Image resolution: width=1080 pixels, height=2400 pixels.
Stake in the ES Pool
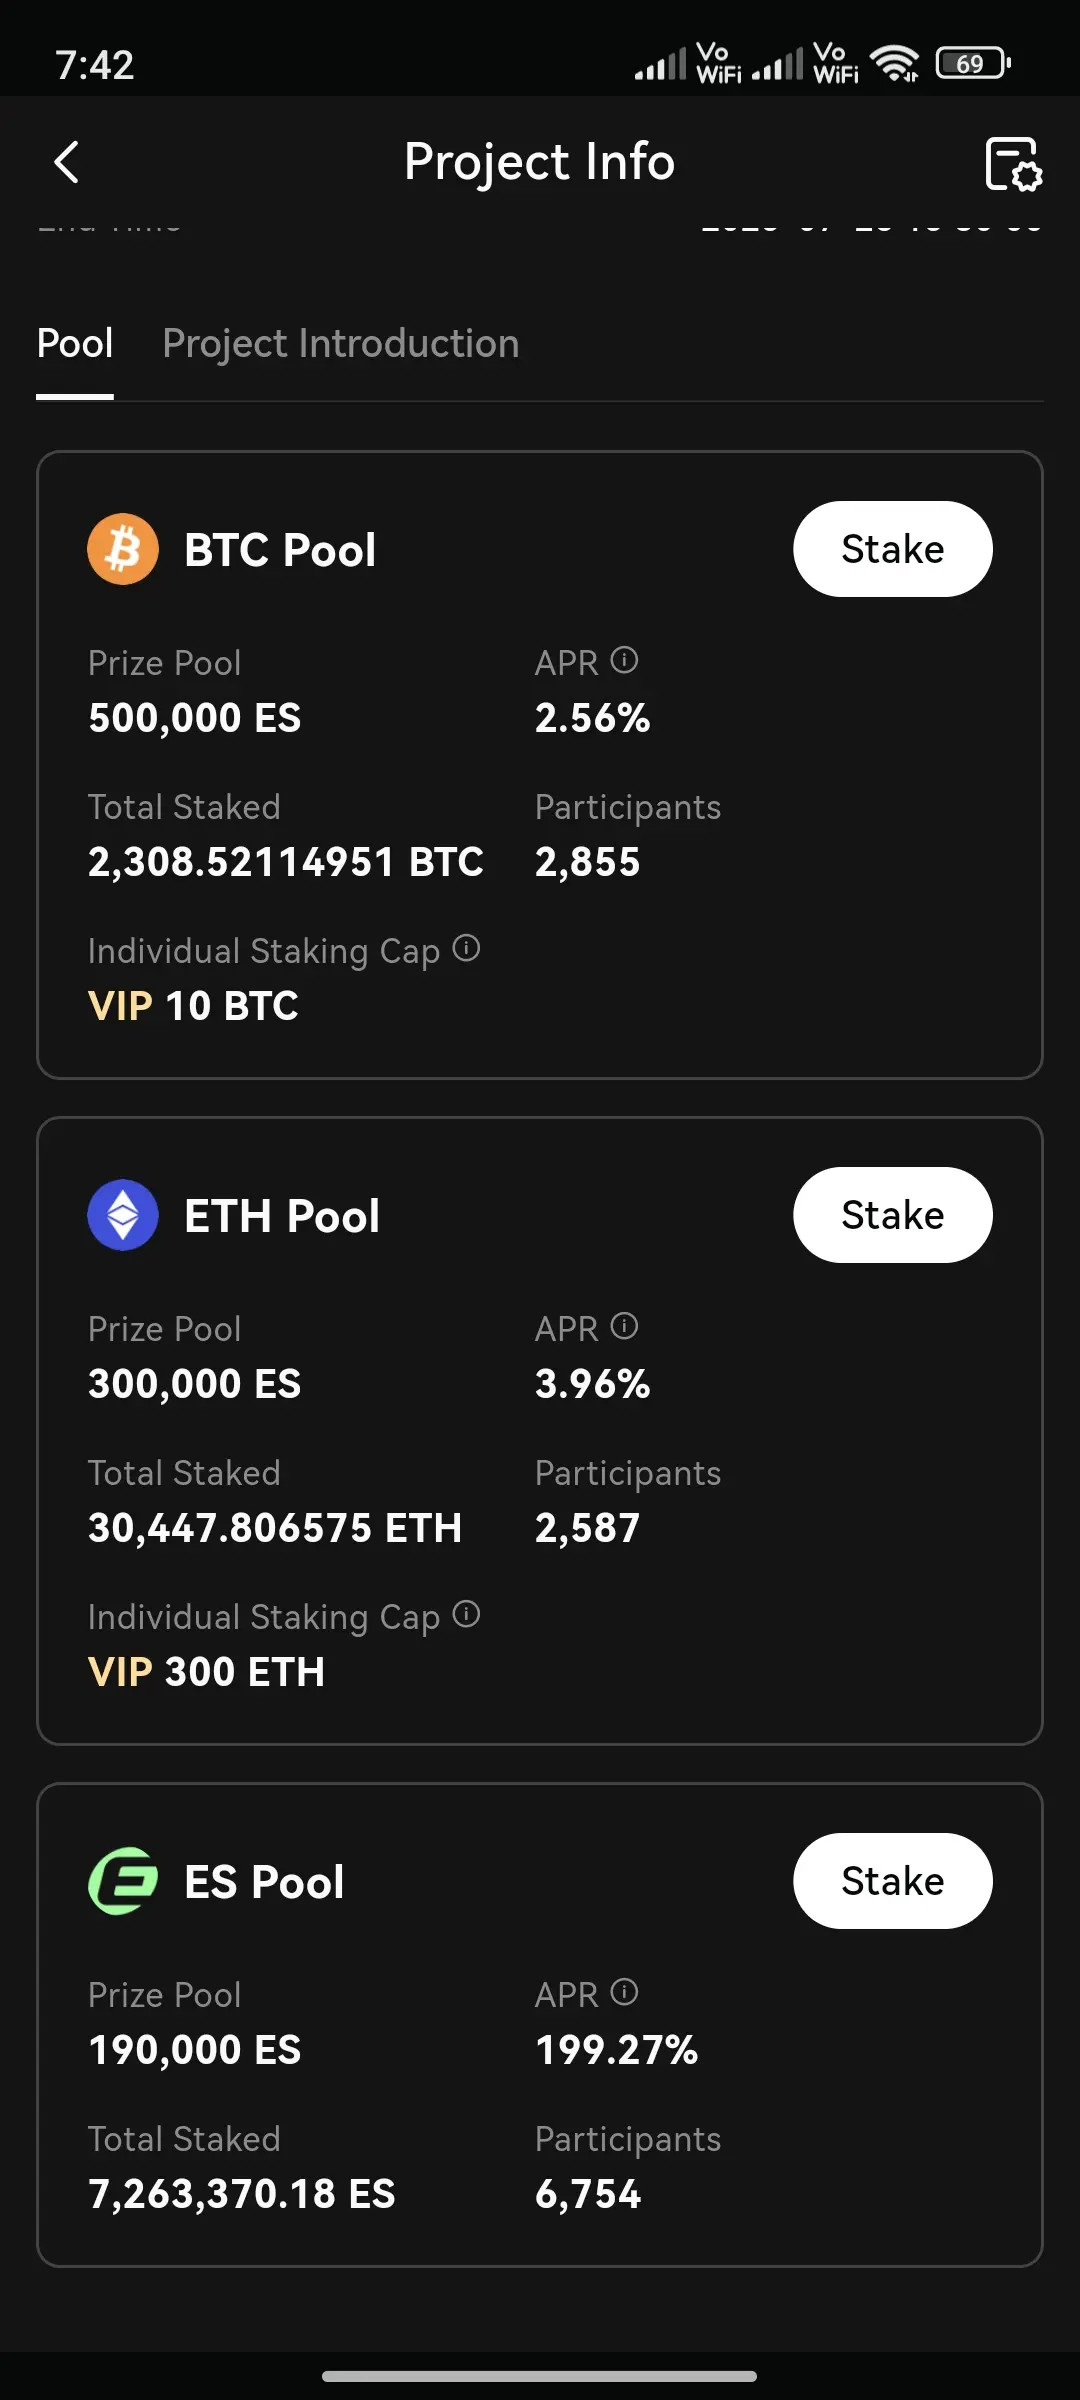[x=893, y=1881]
